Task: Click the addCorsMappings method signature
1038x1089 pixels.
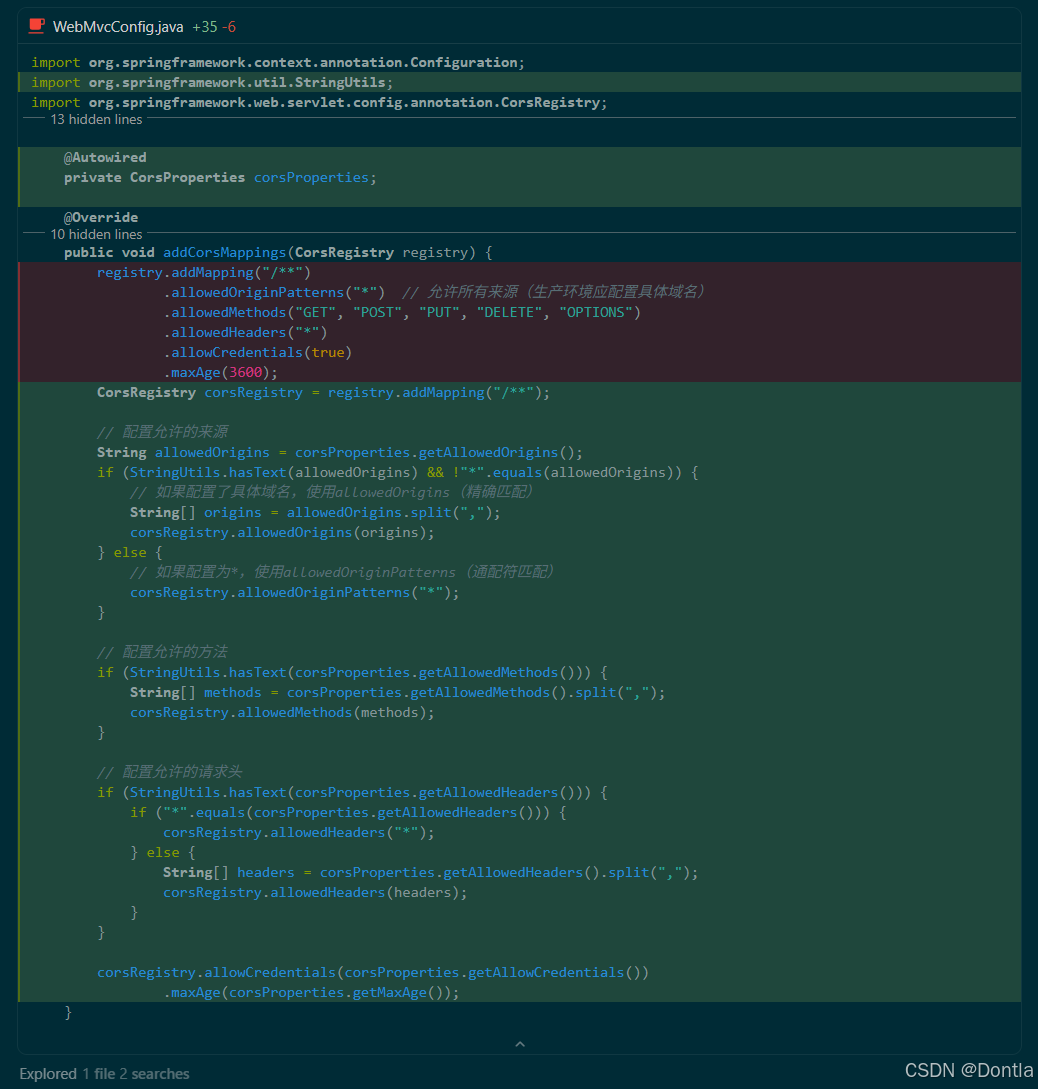Action: pyautogui.click(x=278, y=252)
